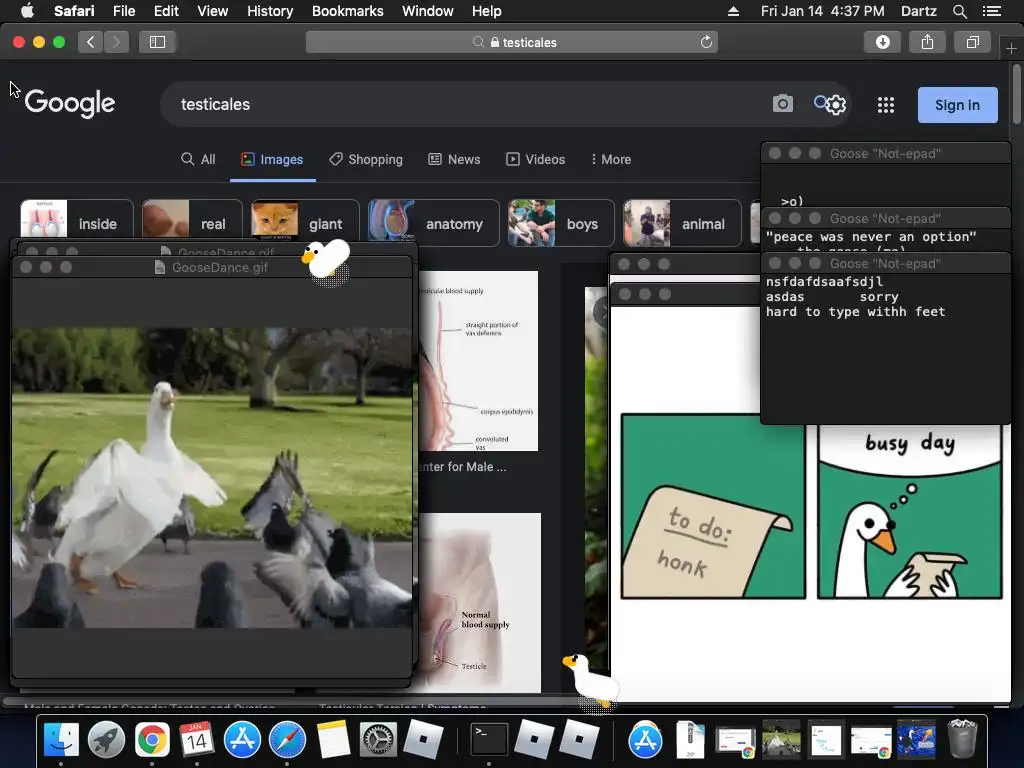The image size is (1024, 768).
Task: Click the 'peace was never an option' note
Action: click(871, 236)
